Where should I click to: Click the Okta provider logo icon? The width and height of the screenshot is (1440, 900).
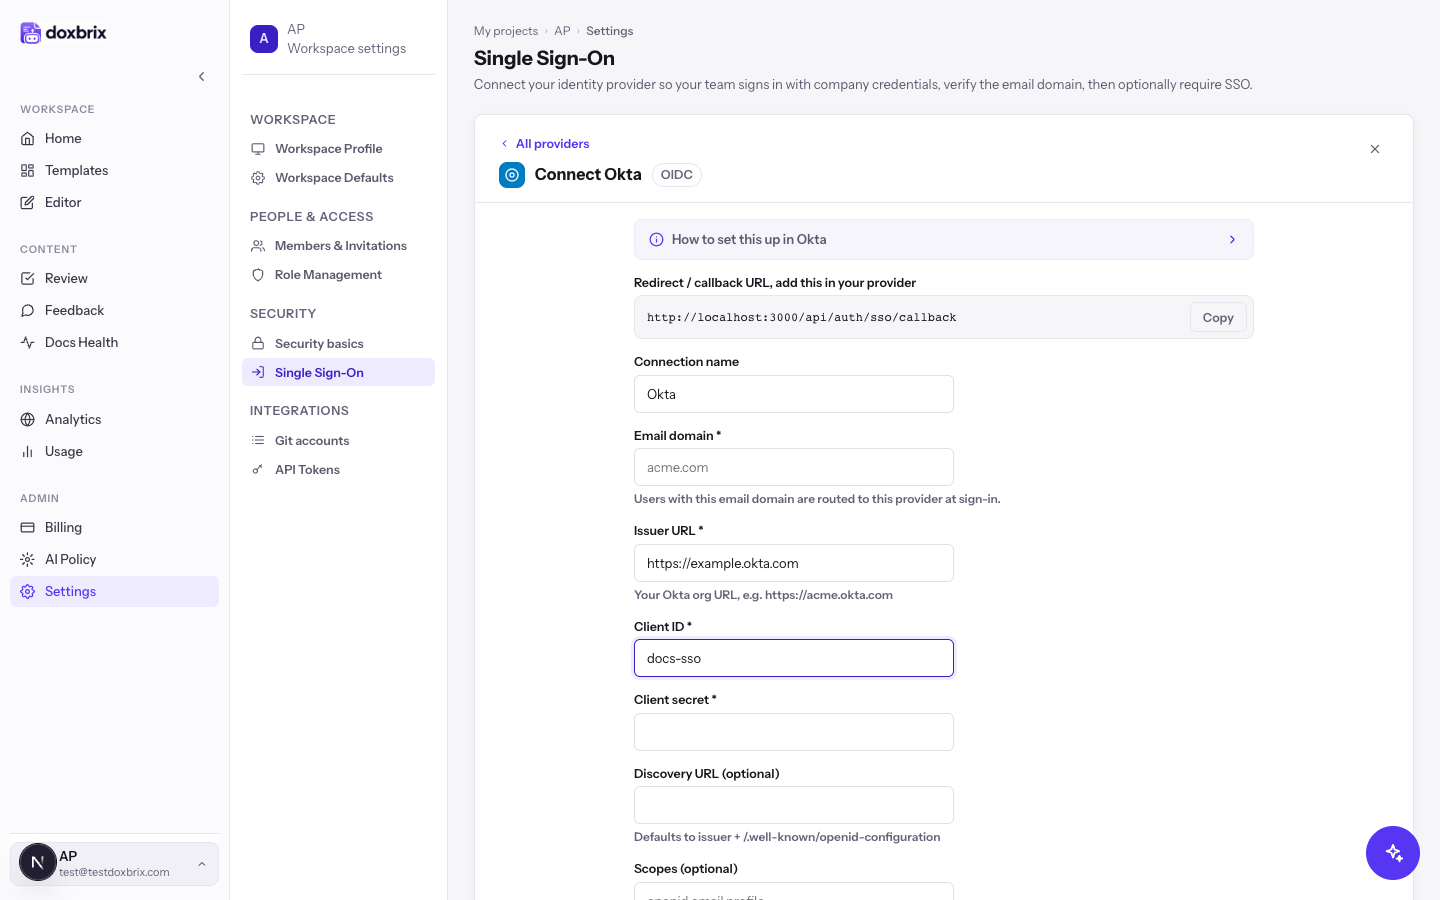(x=512, y=175)
